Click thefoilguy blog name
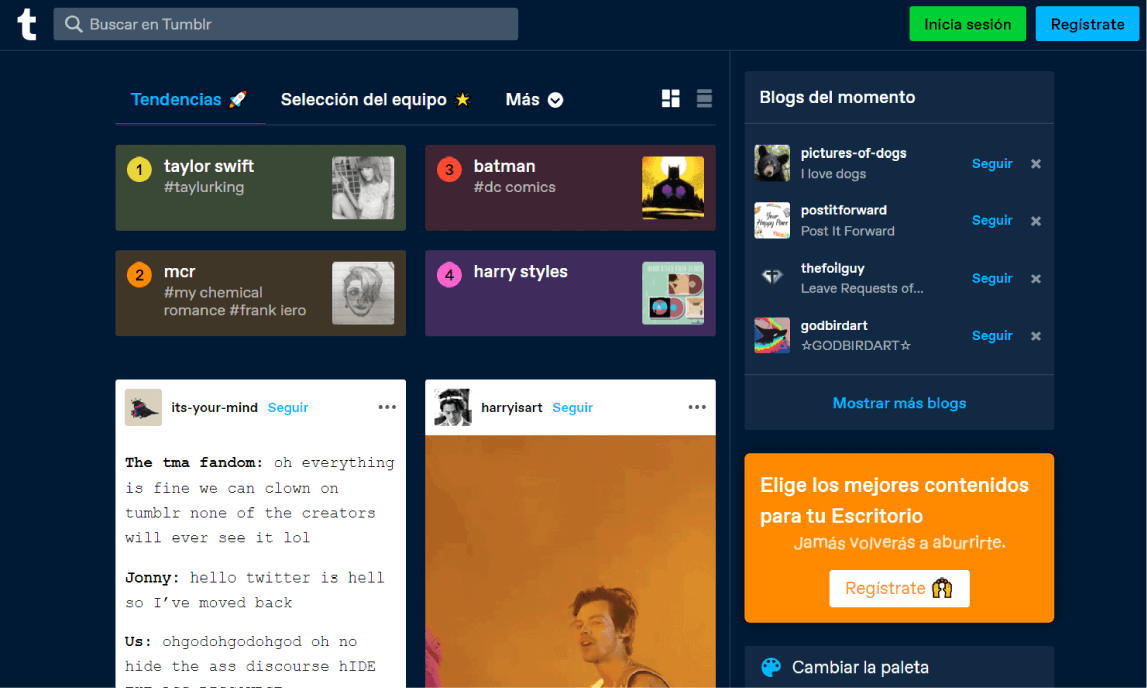Viewport: 1147px width, 688px height. click(832, 268)
